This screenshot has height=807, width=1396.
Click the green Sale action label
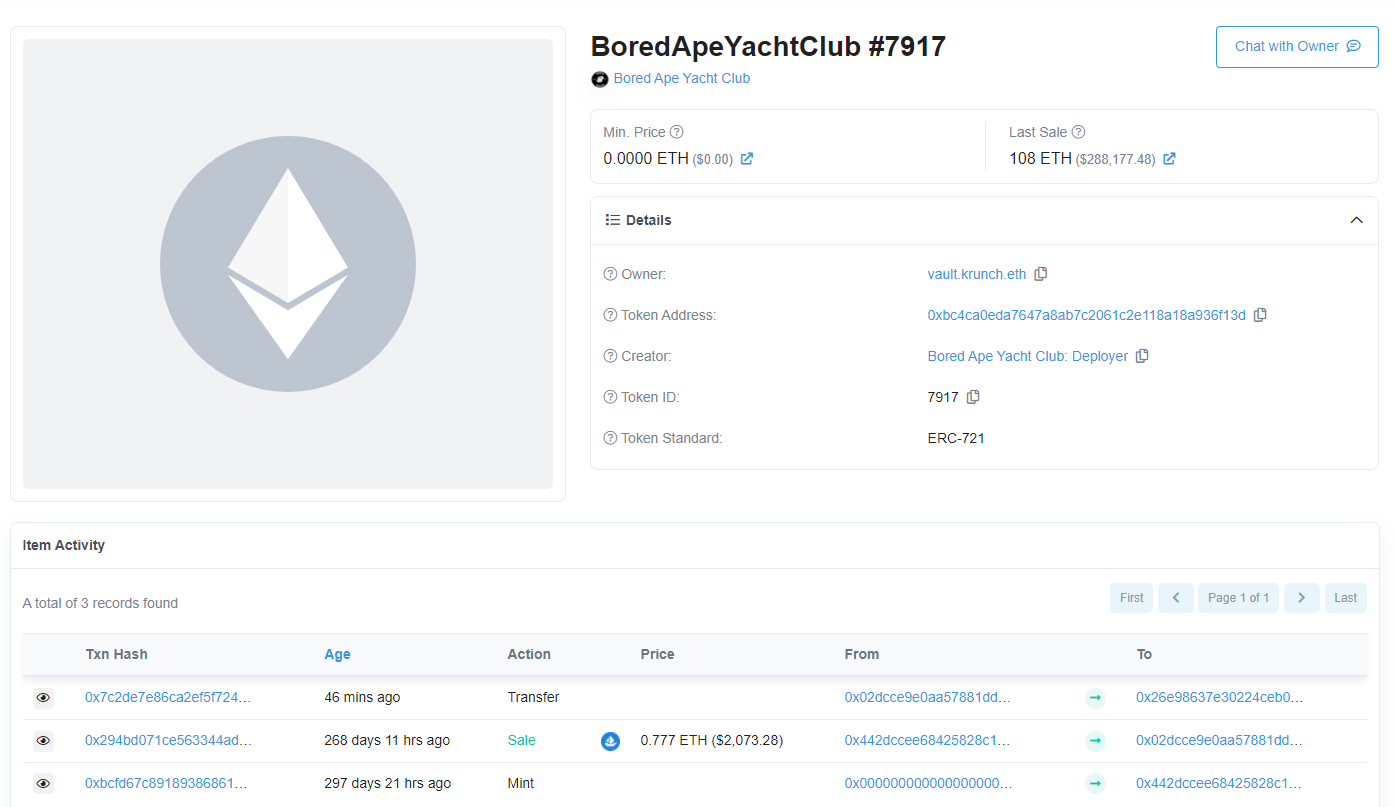[x=522, y=740]
